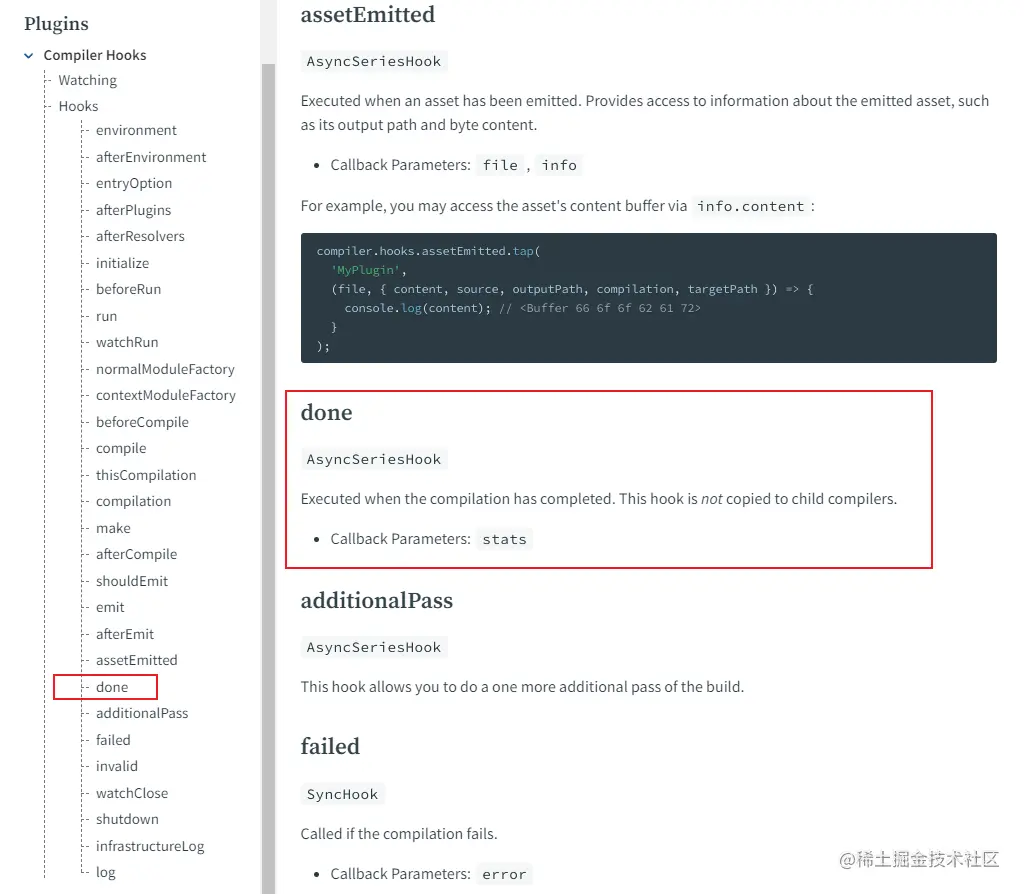
Task: Click the assetEmitted heading anchor
Action: tap(367, 15)
